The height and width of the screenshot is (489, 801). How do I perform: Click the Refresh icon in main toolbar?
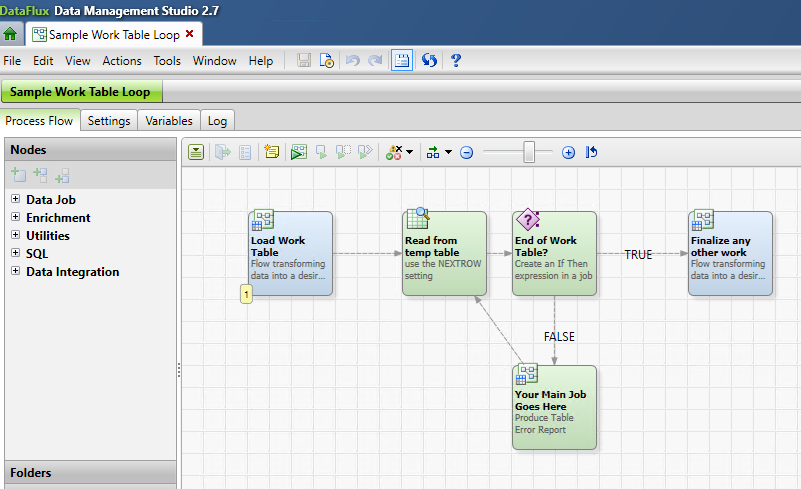click(x=429, y=61)
